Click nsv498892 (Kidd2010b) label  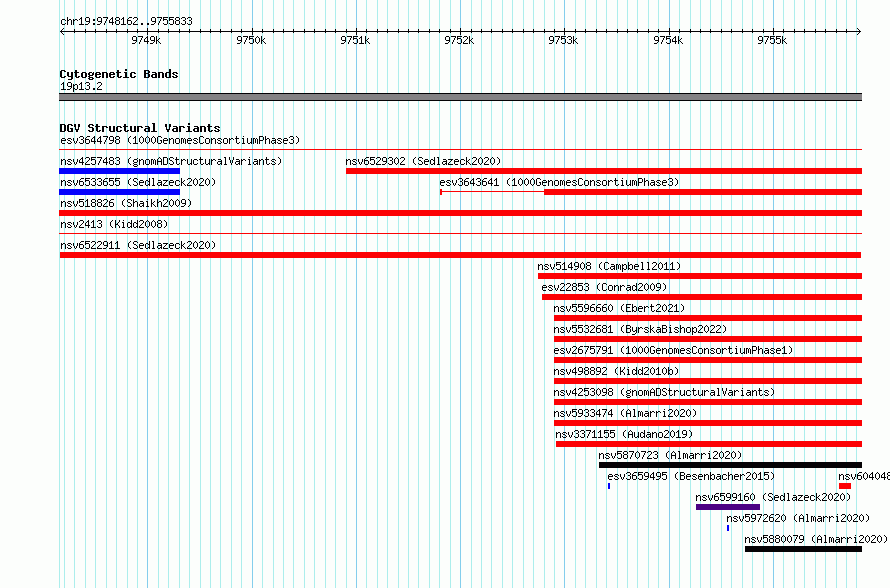(616, 371)
